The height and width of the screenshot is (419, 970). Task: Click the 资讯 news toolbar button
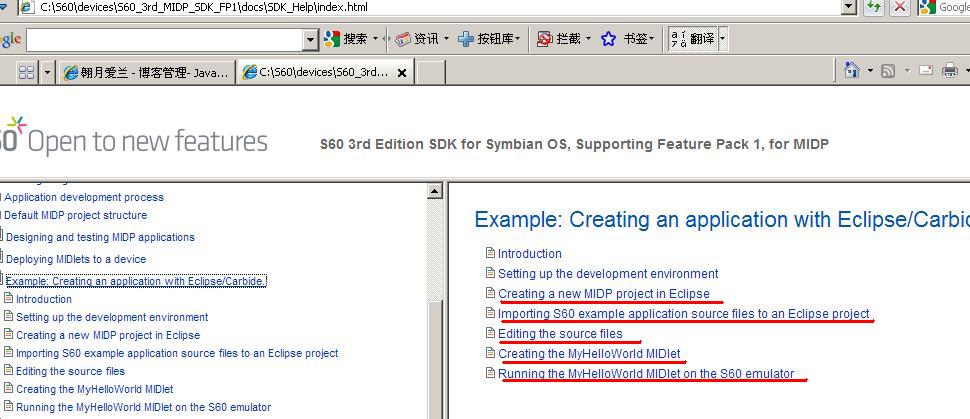(x=418, y=39)
